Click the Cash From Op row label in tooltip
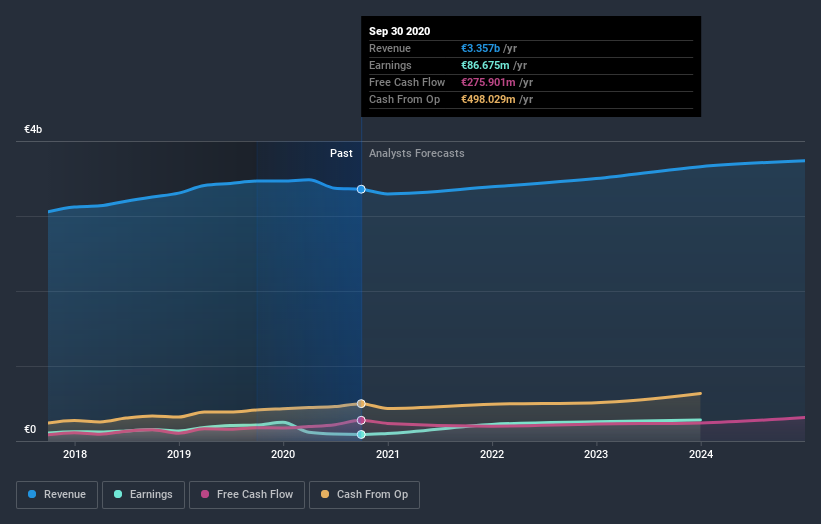The height and width of the screenshot is (524, 821). point(405,99)
